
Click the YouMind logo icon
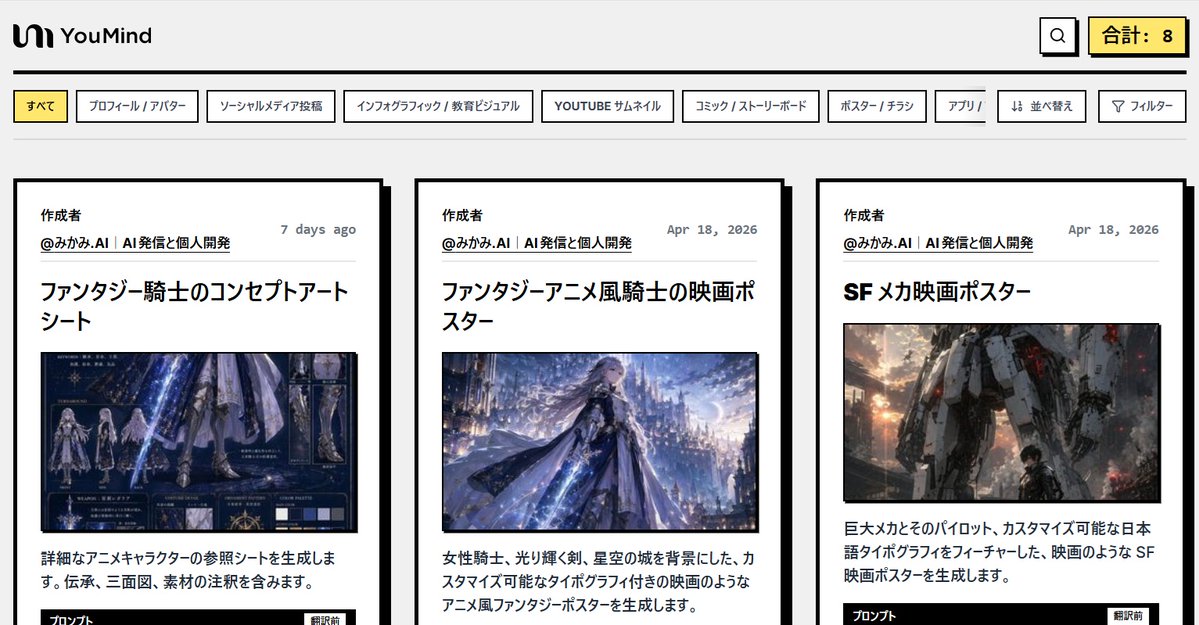click(x=33, y=35)
